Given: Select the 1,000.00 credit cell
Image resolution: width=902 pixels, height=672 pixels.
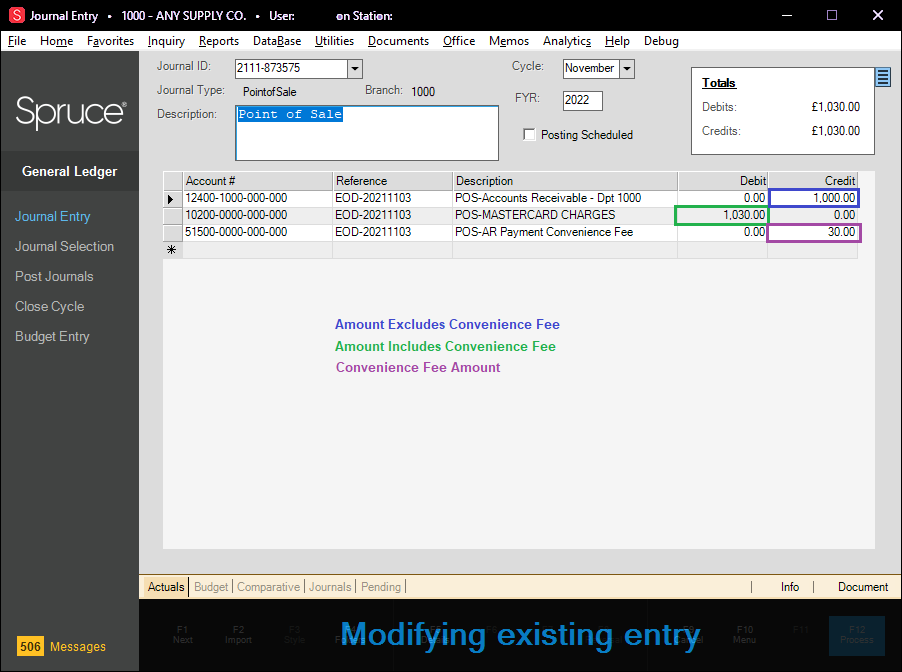Looking at the screenshot, I should pyautogui.click(x=814, y=198).
